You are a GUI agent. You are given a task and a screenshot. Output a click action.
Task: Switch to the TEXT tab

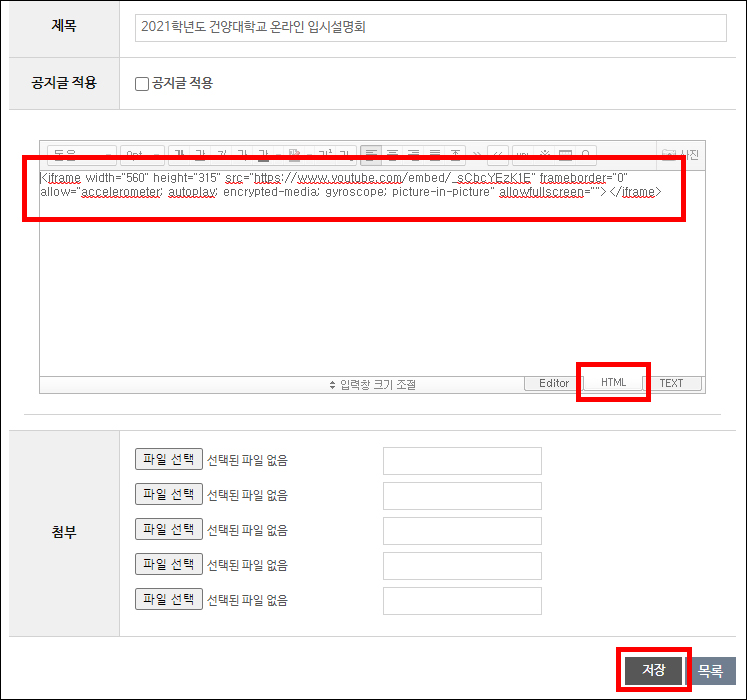click(671, 384)
